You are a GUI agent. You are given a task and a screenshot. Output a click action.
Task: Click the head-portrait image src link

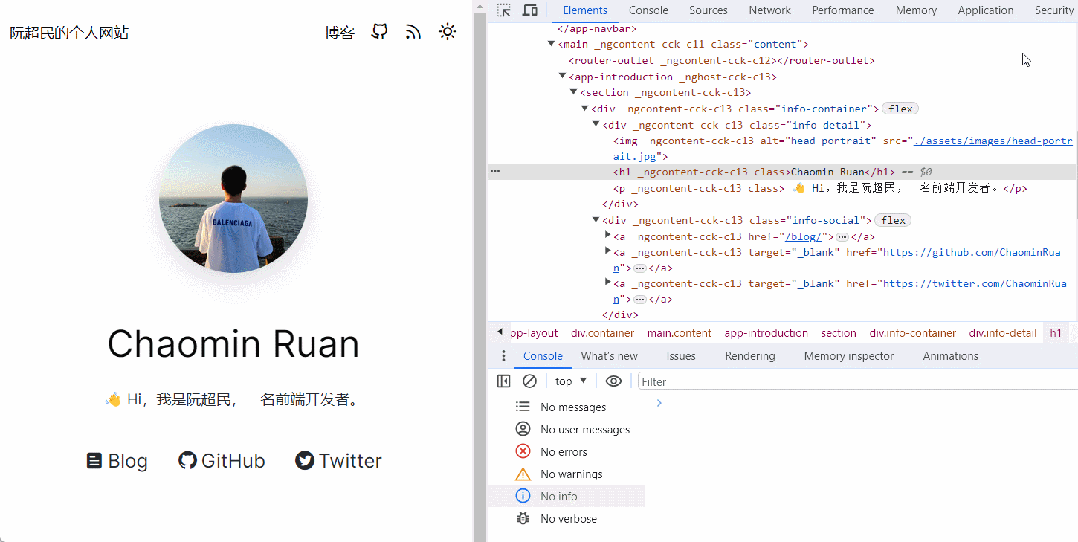coord(993,141)
